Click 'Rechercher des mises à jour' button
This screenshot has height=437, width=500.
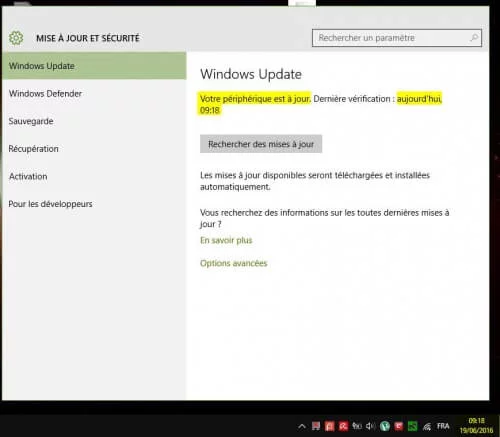point(261,144)
